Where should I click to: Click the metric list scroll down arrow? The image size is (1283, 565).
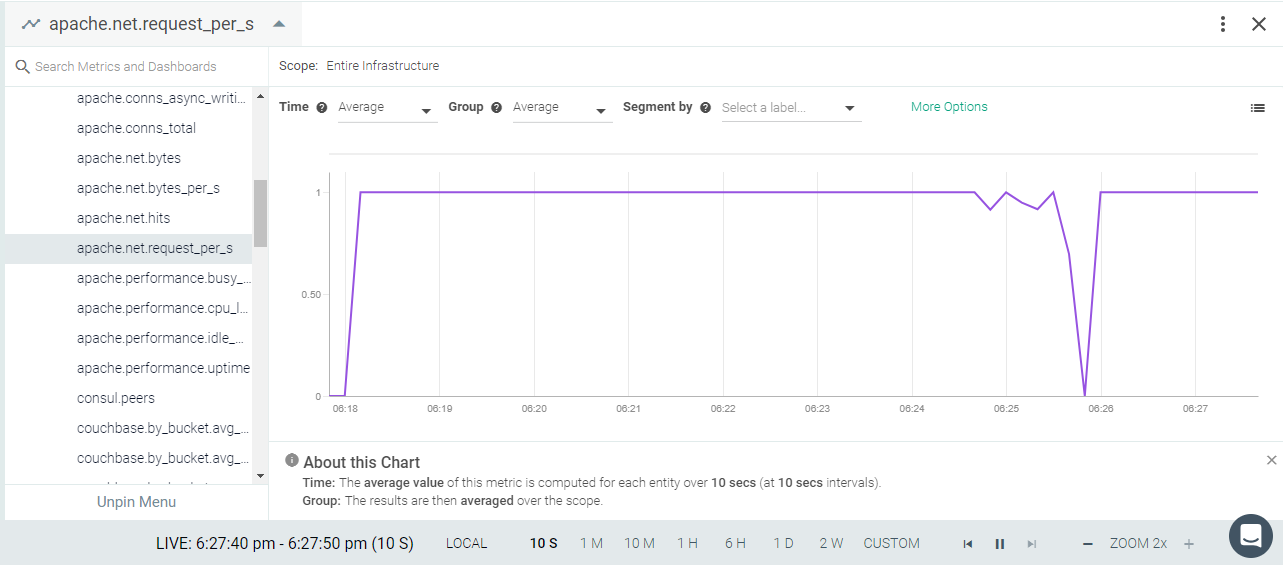pos(260,476)
